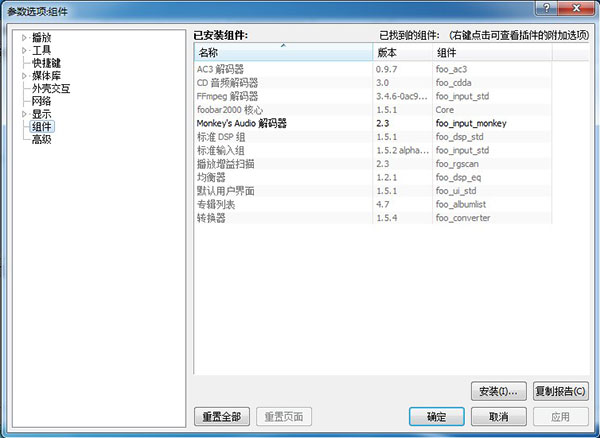Select the foobar2000 核心 row

(373, 110)
